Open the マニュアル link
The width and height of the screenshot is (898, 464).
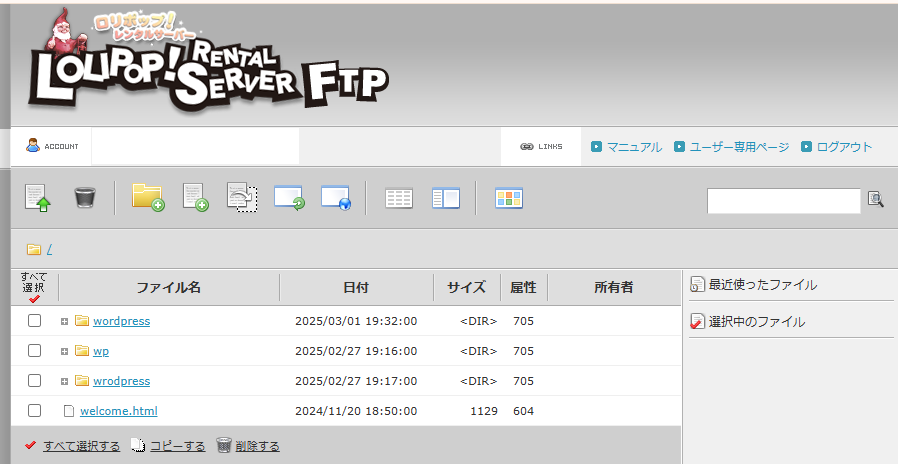click(634, 147)
